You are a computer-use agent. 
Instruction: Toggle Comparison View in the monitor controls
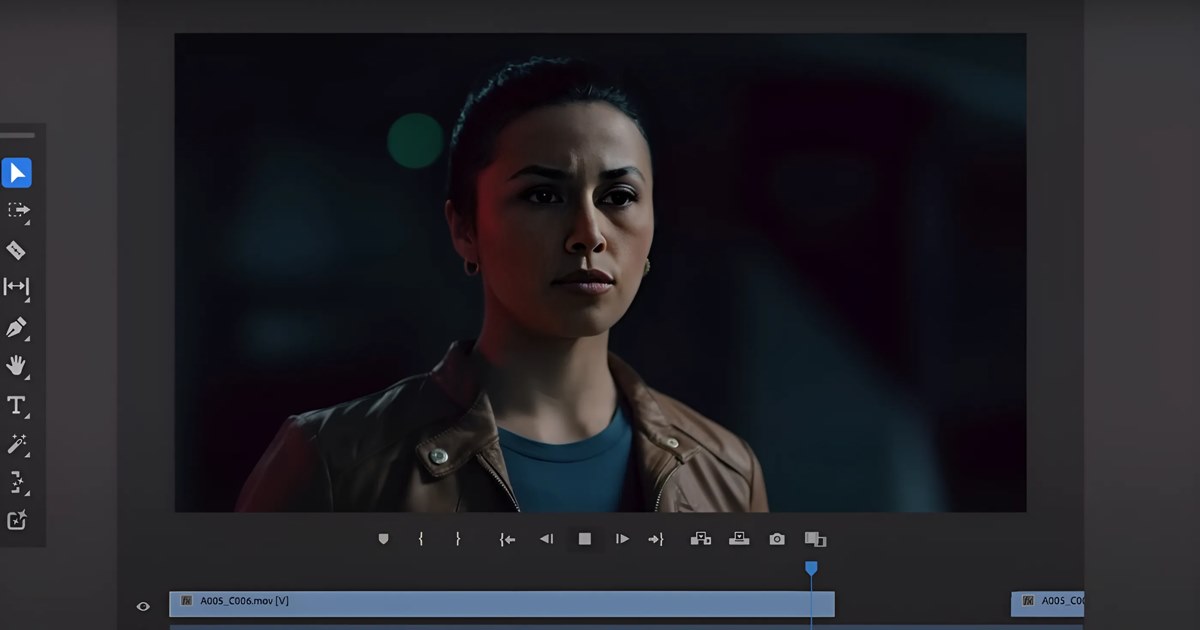tap(815, 539)
